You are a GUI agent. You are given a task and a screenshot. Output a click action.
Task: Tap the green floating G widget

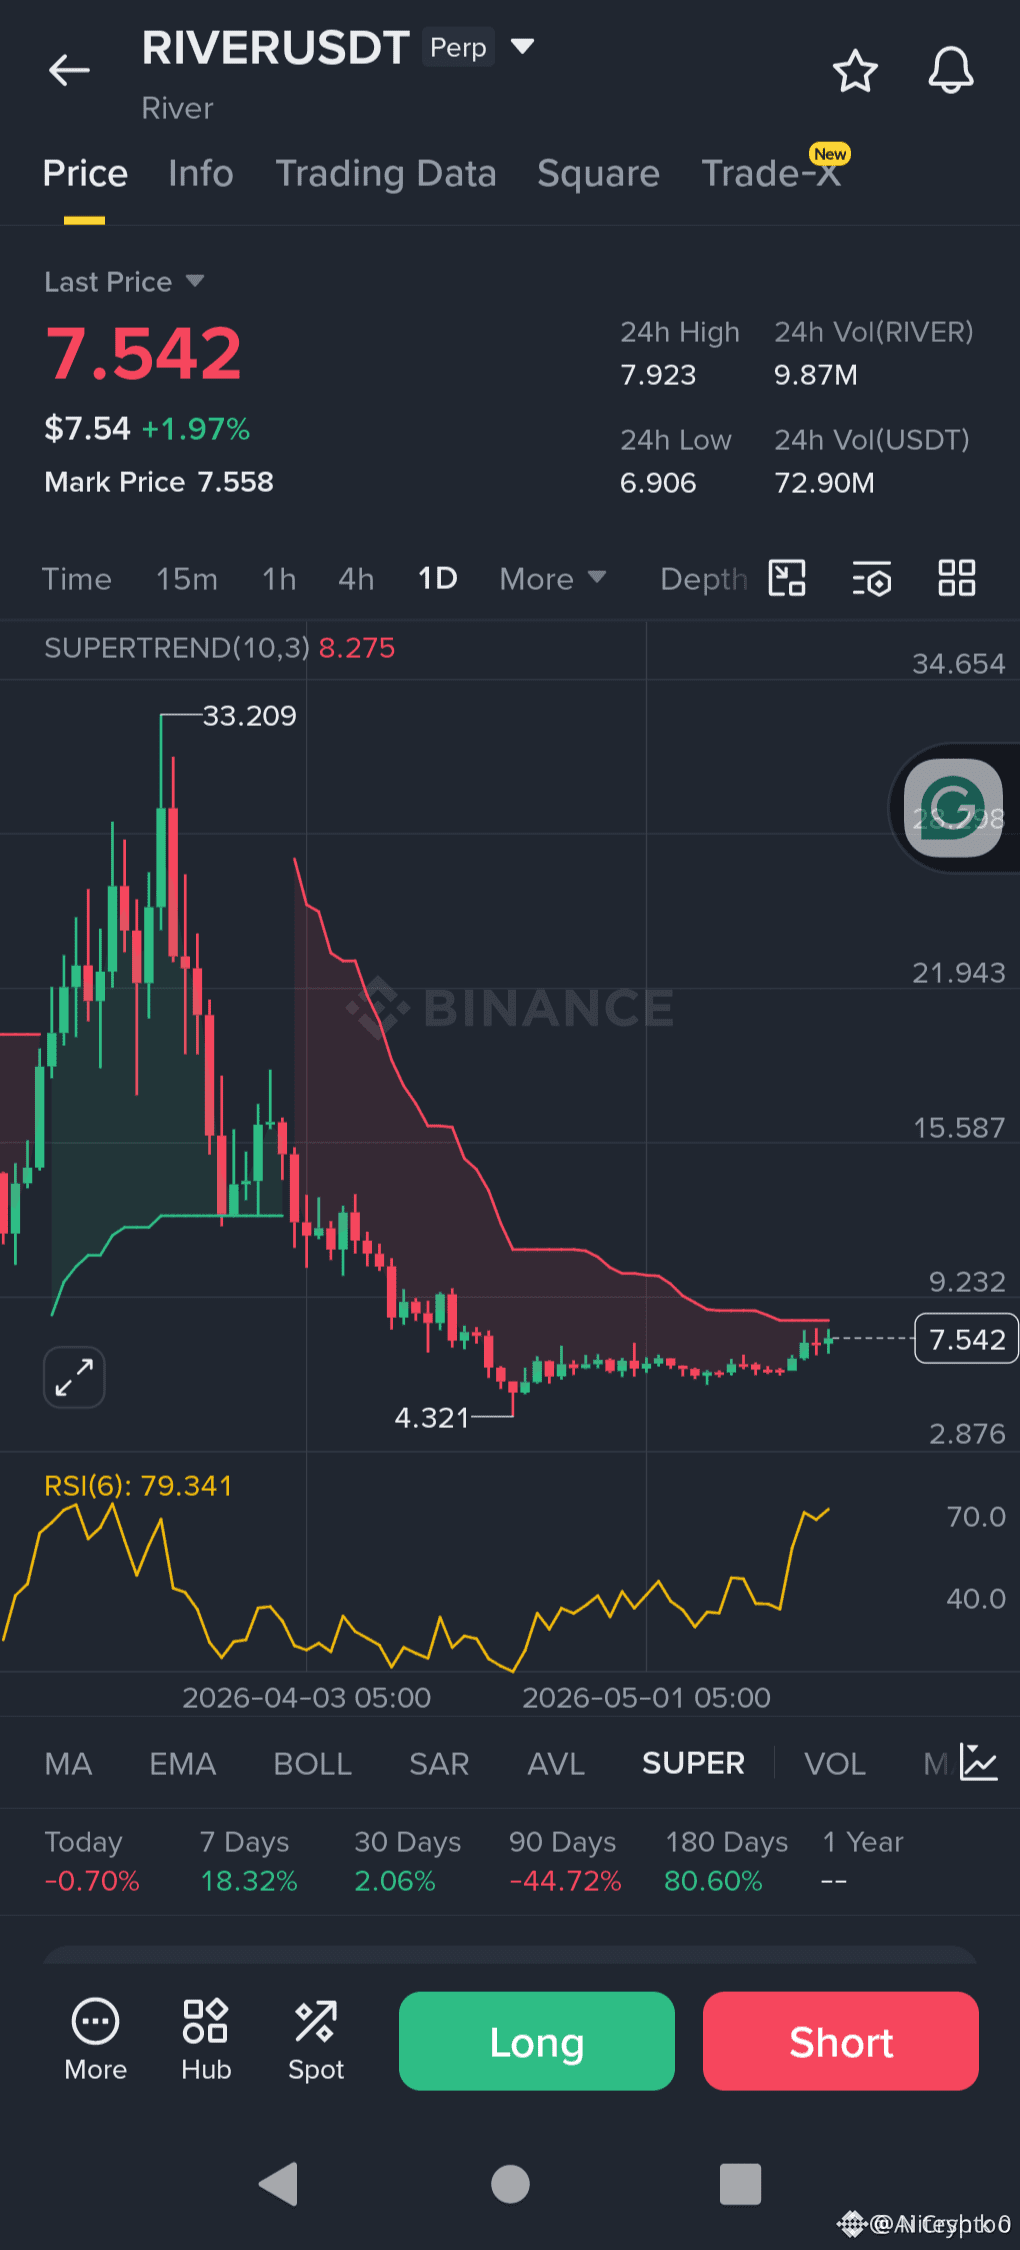pos(953,808)
